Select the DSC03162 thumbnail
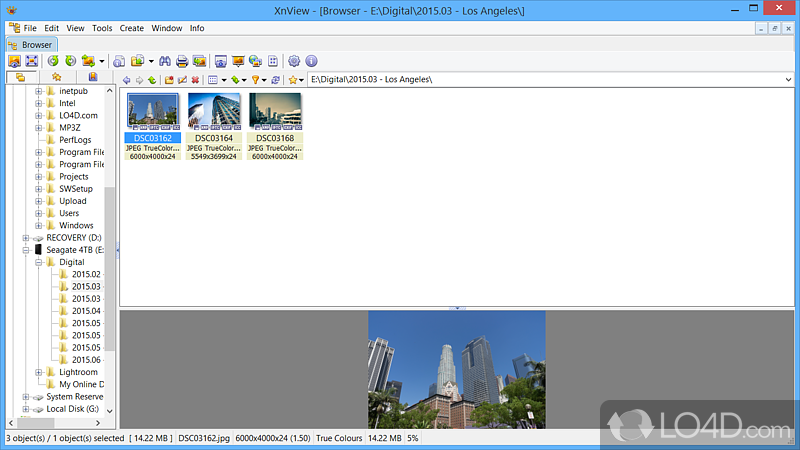 (153, 126)
